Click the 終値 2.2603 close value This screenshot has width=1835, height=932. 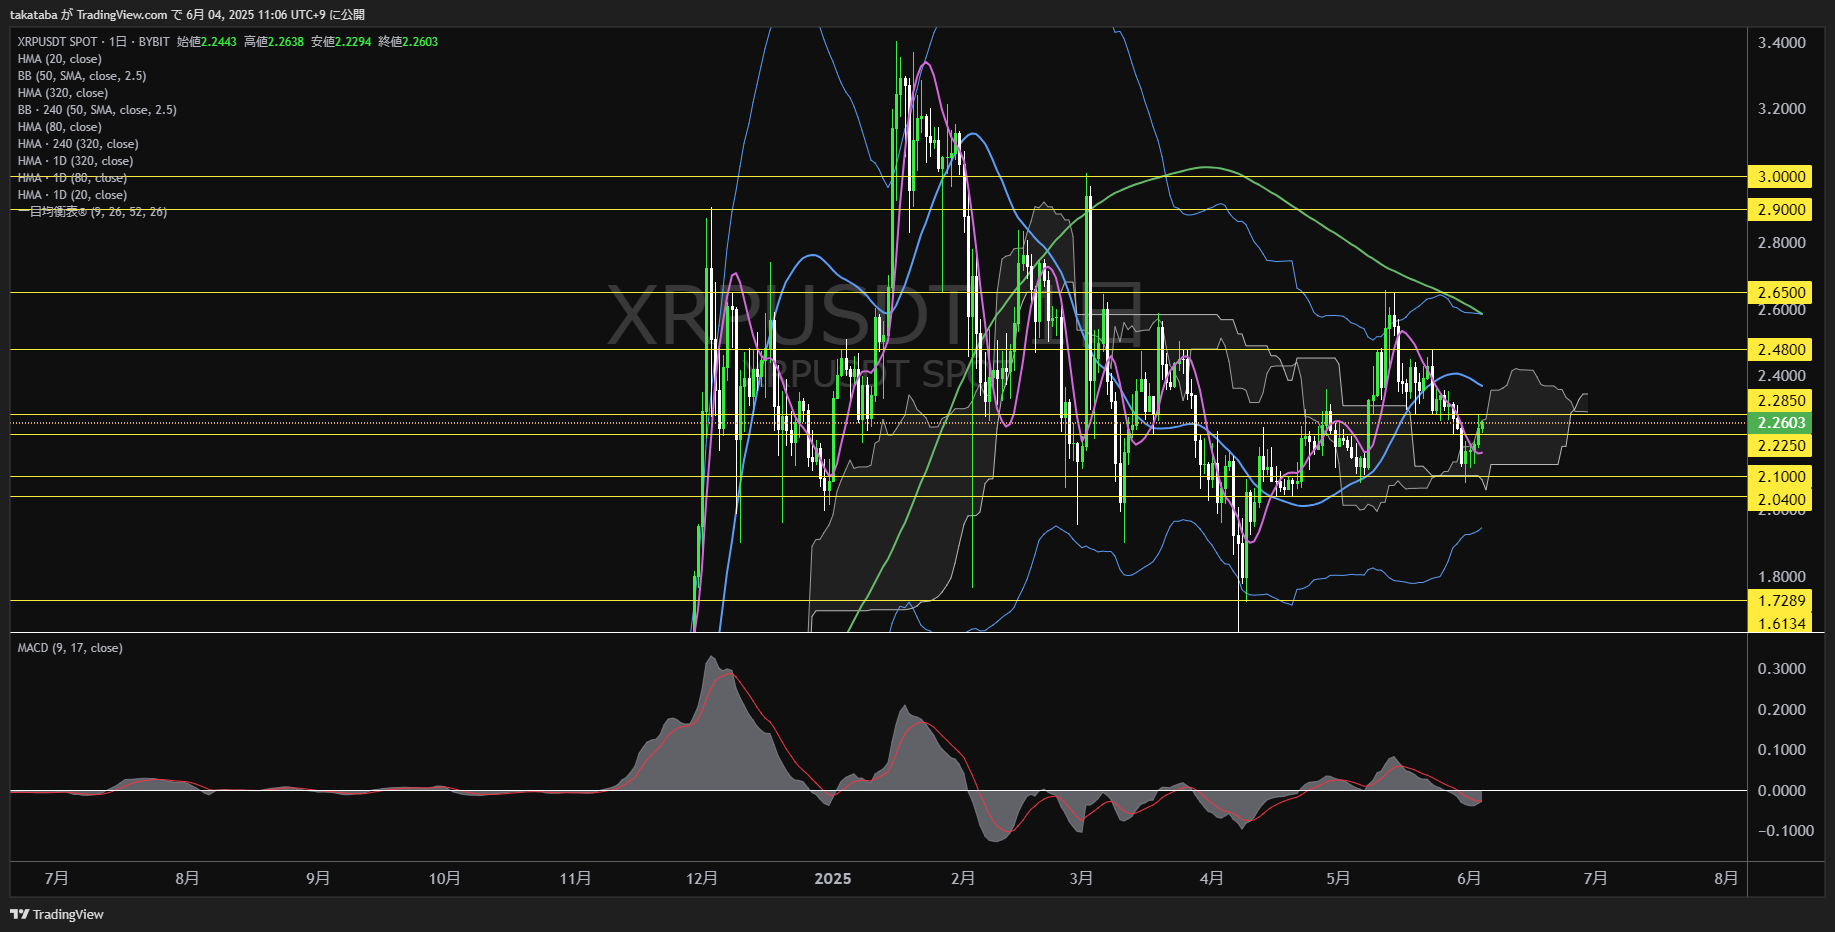[x=408, y=41]
